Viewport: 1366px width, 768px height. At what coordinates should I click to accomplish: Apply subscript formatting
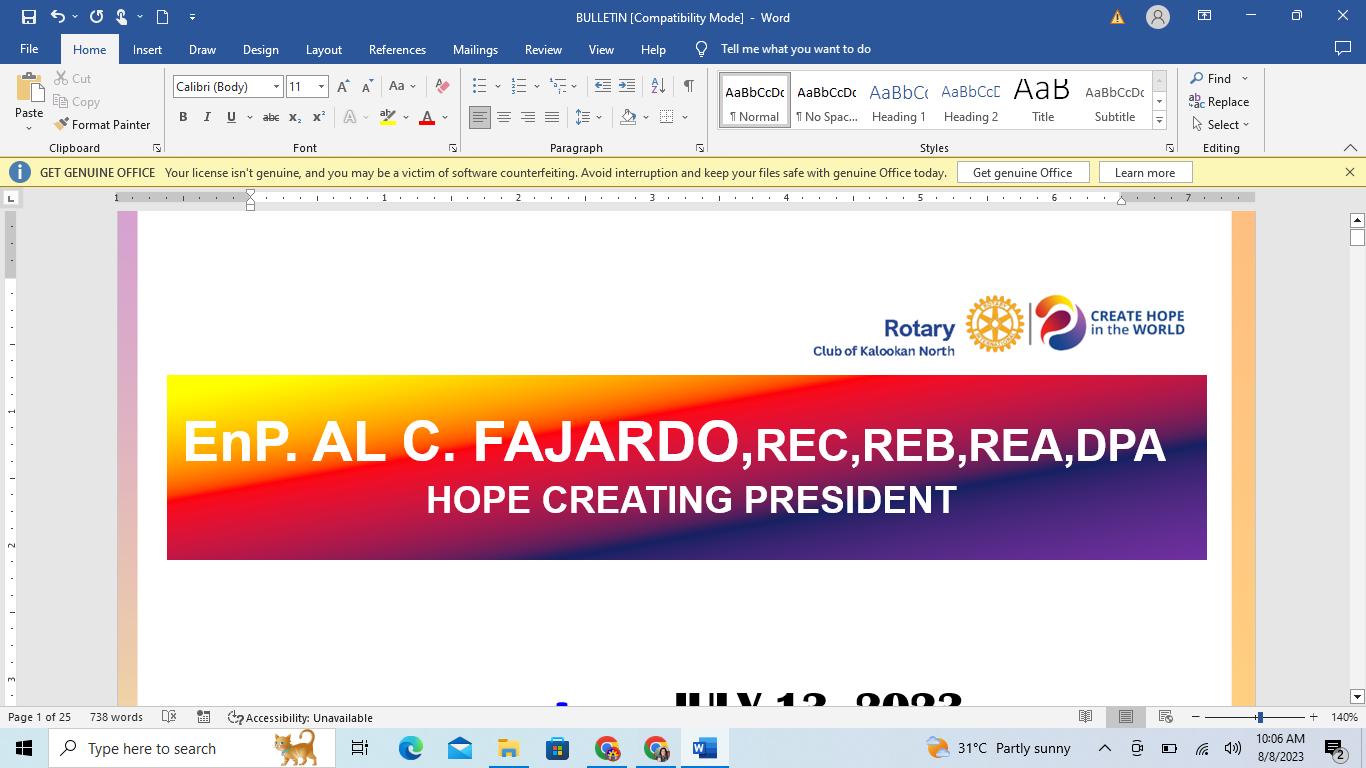click(295, 117)
